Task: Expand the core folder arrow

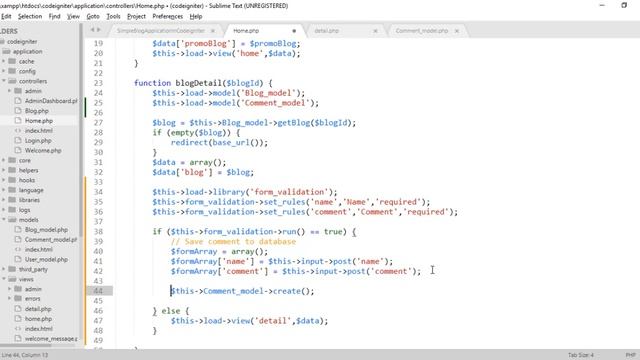Action: [4, 160]
